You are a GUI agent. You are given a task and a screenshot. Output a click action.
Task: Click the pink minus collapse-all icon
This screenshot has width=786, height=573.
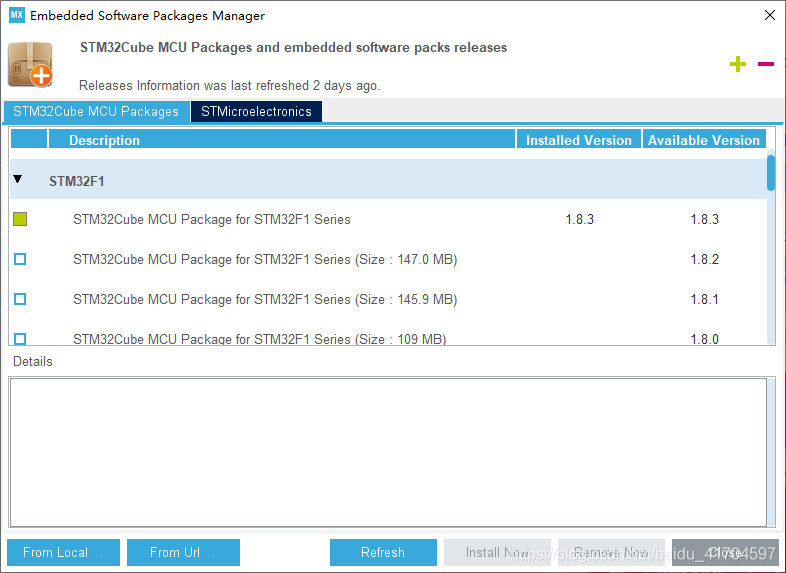pos(766,64)
